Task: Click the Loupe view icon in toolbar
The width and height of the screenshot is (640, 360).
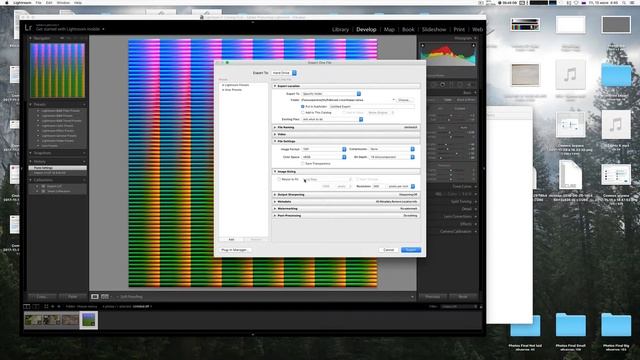Action: click(x=95, y=297)
